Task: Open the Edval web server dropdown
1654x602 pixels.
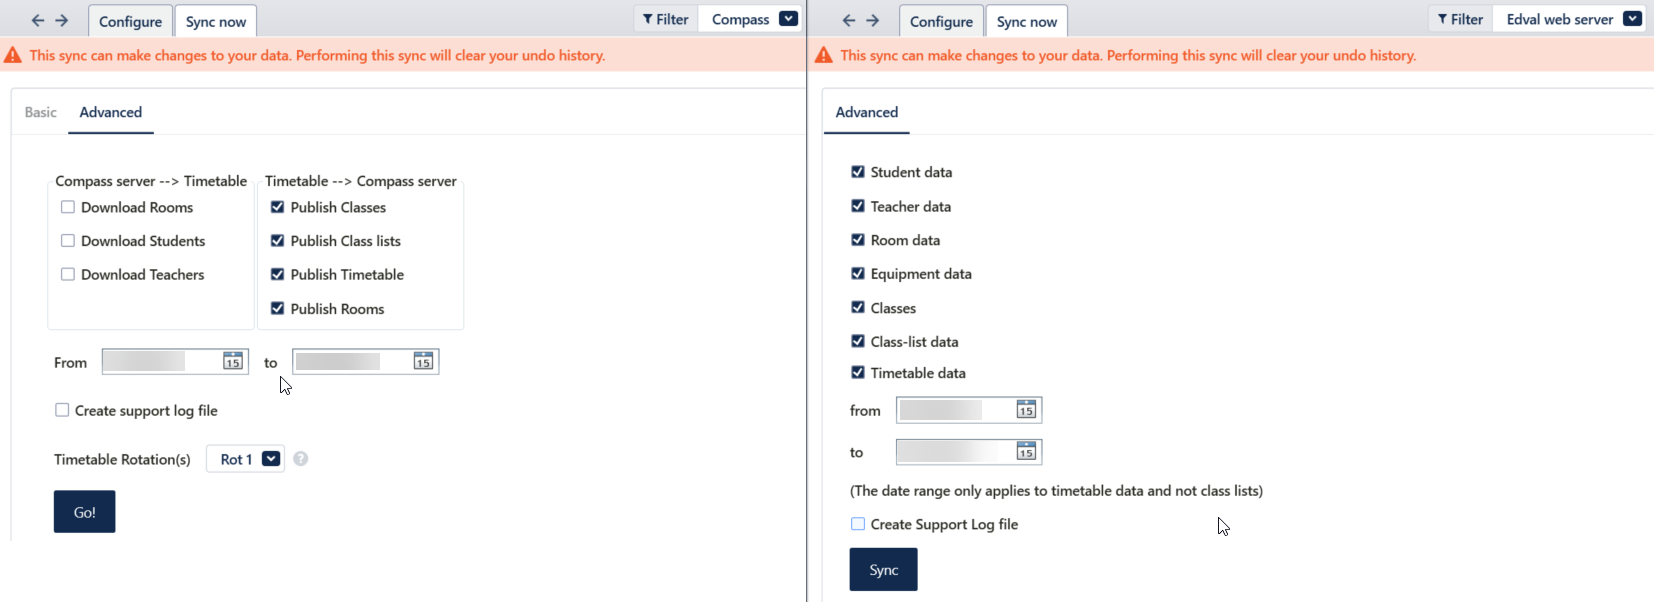Action: click(1632, 19)
